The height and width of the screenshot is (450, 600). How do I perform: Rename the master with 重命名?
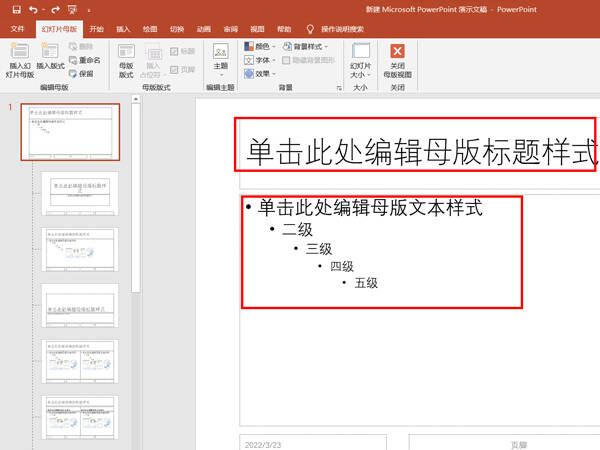85,60
